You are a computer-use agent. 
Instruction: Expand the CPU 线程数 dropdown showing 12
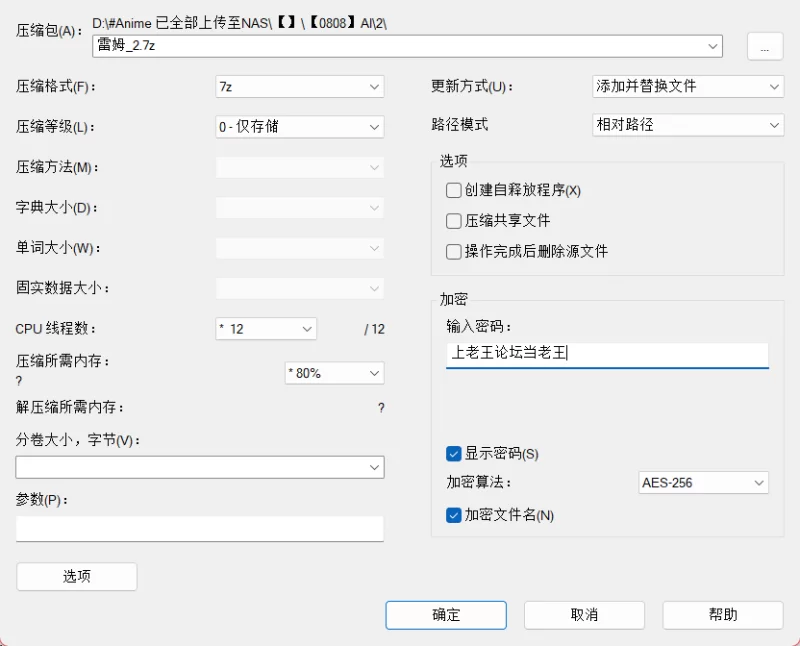coord(266,329)
